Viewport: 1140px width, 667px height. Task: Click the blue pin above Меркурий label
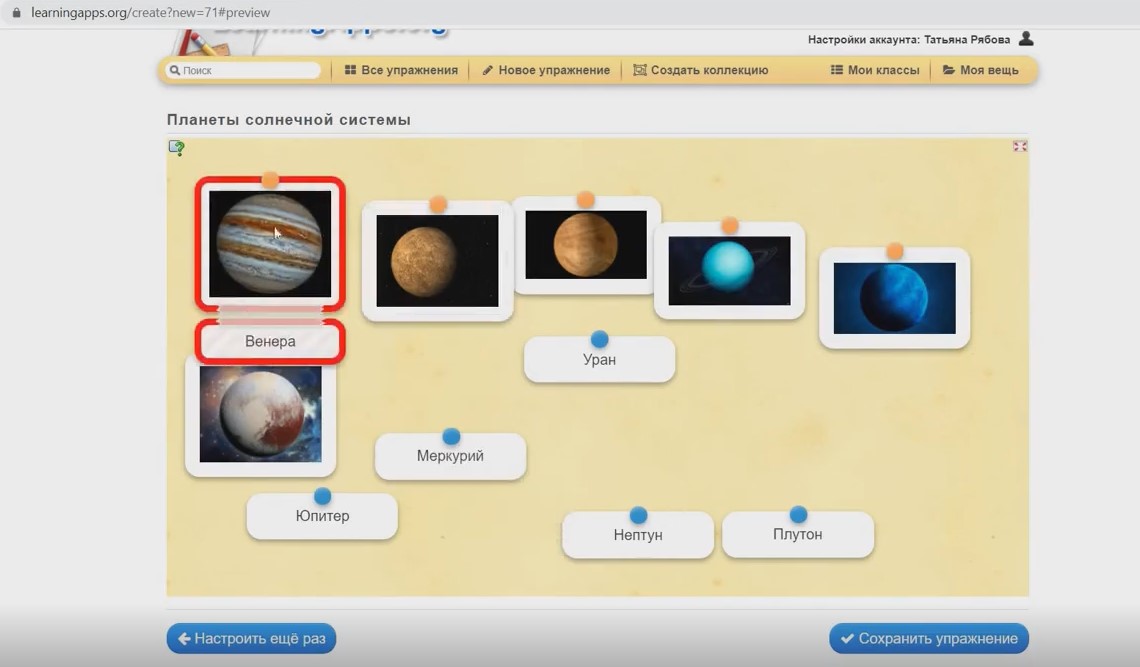coord(451,436)
